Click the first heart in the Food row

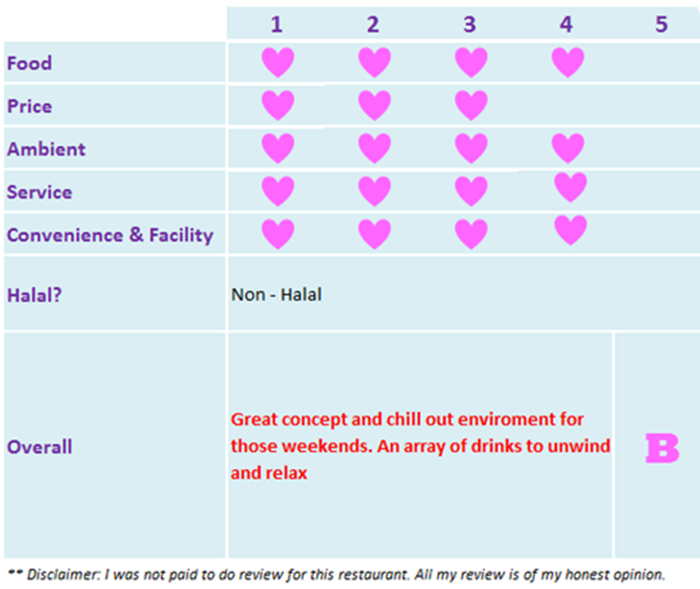[277, 63]
